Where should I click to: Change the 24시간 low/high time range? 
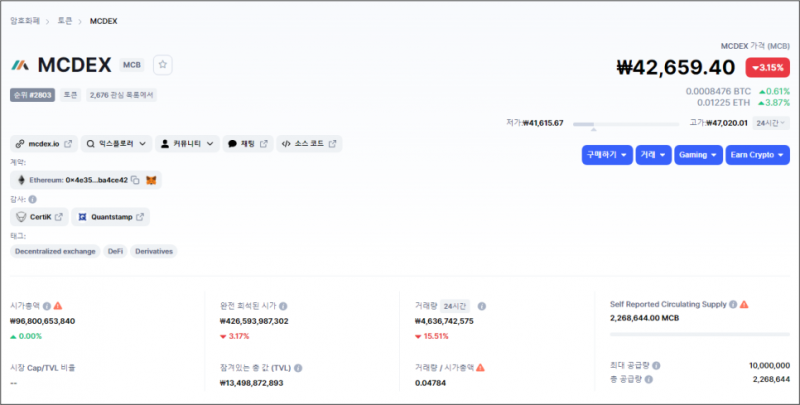[x=770, y=123]
